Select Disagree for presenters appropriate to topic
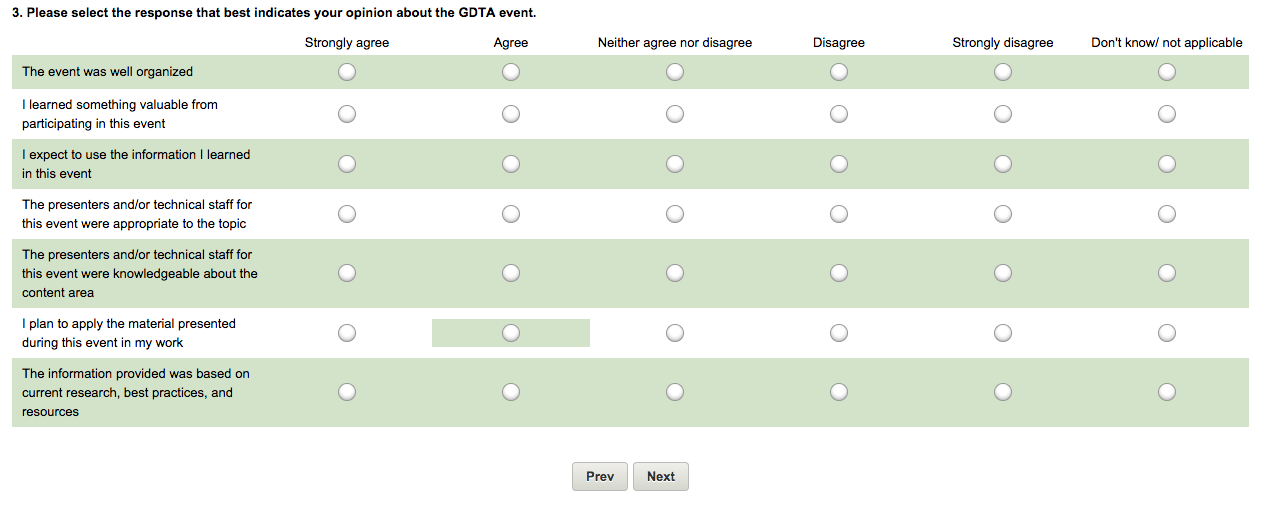Screen dimensions: 1264x520 (x=839, y=214)
